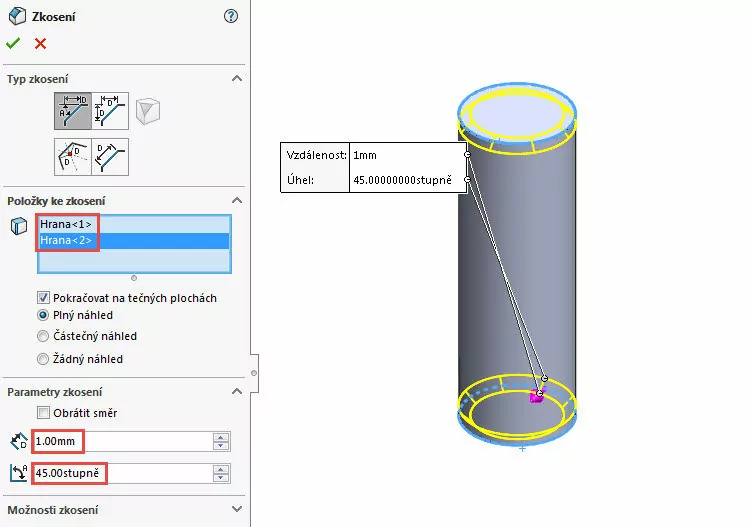This screenshot has height=527, width=750.
Task: Click the Zkosení feature icon in header
Action: (x=18, y=16)
